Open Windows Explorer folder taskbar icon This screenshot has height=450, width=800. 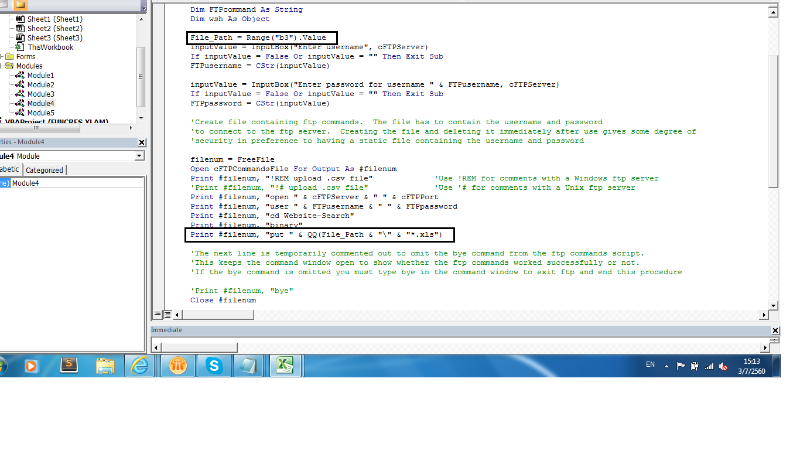click(x=104, y=366)
